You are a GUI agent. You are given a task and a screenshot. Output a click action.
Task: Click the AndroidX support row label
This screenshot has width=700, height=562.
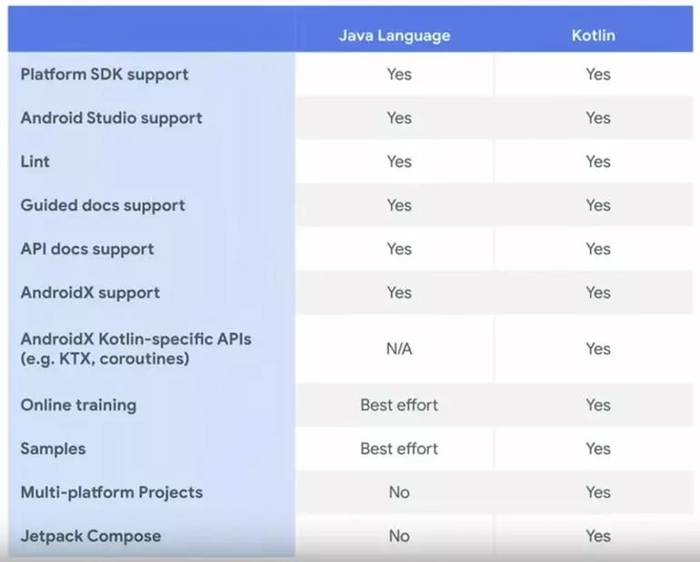click(x=90, y=292)
